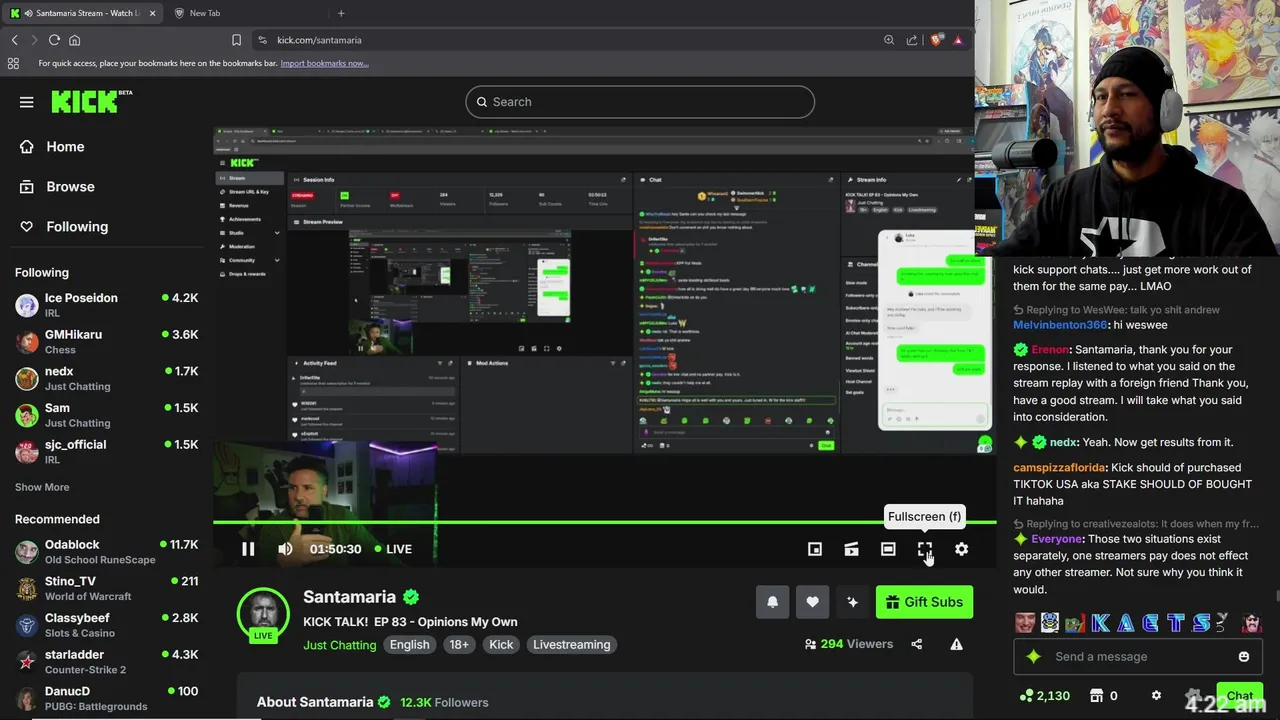Mute the stream volume
Viewport: 1280px width, 720px height.
pyautogui.click(x=285, y=549)
